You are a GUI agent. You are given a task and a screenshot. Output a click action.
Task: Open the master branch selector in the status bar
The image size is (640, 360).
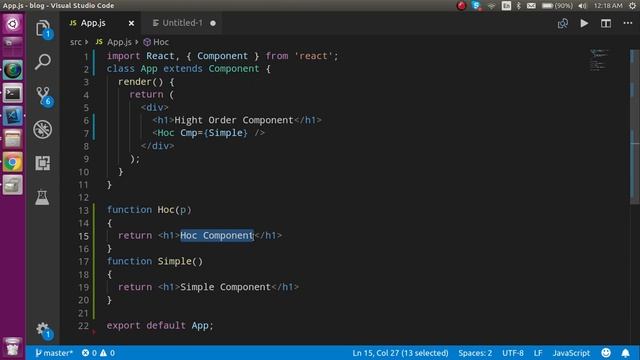53,353
